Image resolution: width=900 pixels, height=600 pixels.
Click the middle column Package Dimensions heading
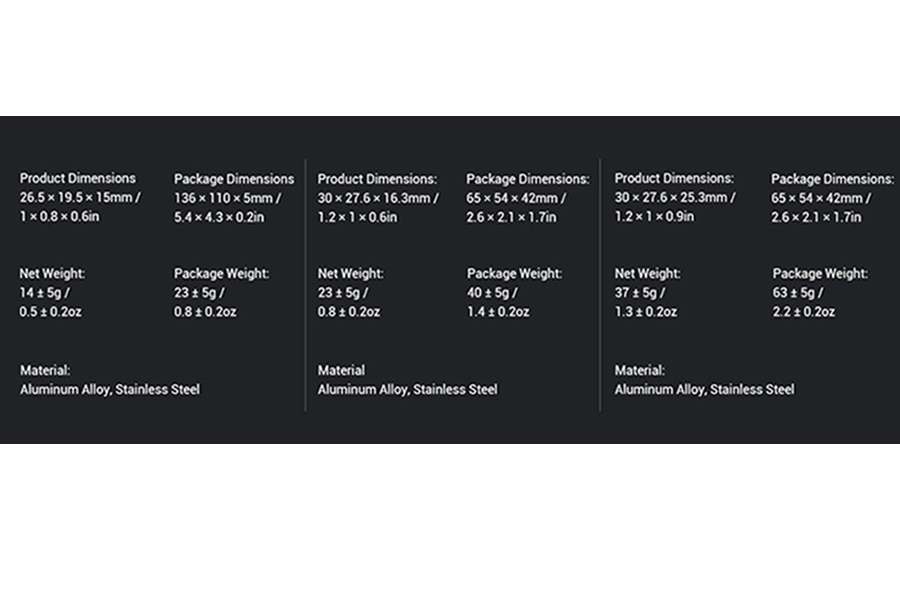pos(527,179)
